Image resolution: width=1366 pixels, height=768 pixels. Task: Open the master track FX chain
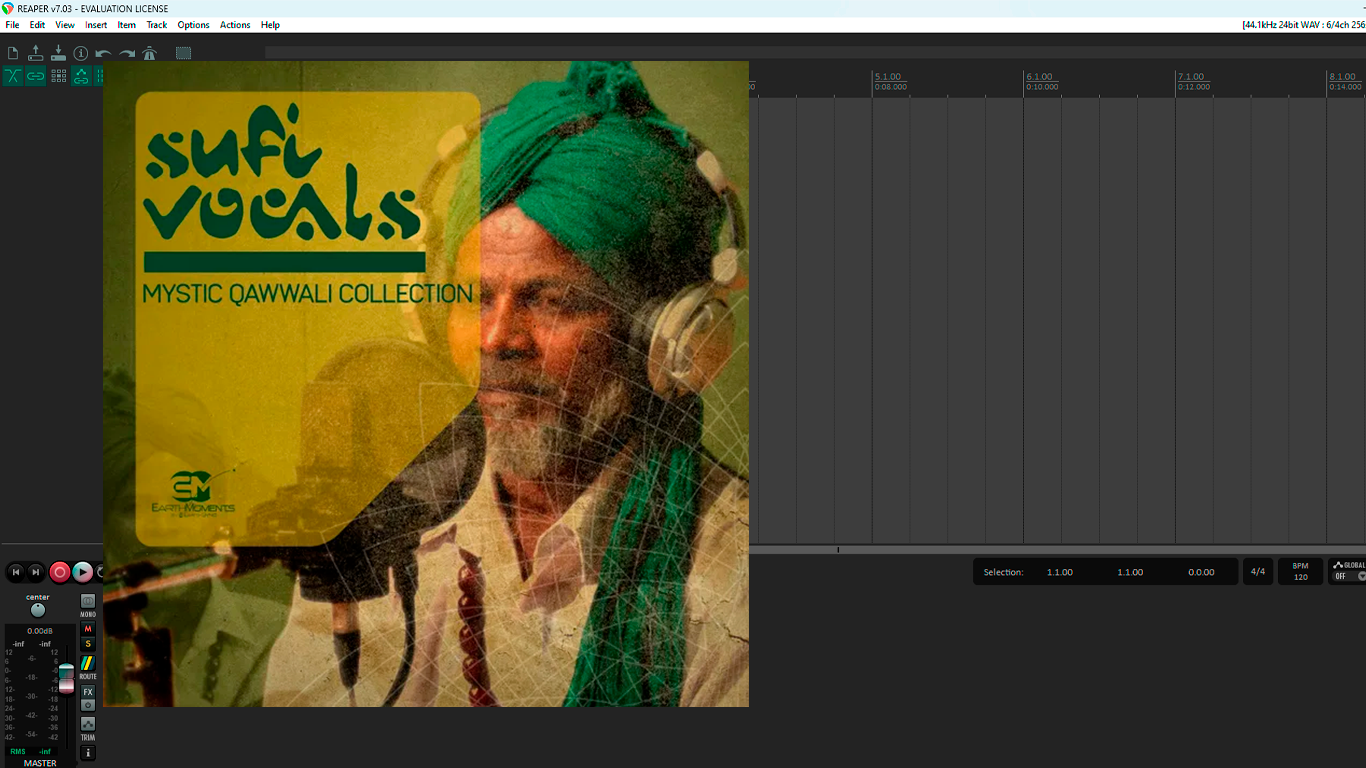88,692
